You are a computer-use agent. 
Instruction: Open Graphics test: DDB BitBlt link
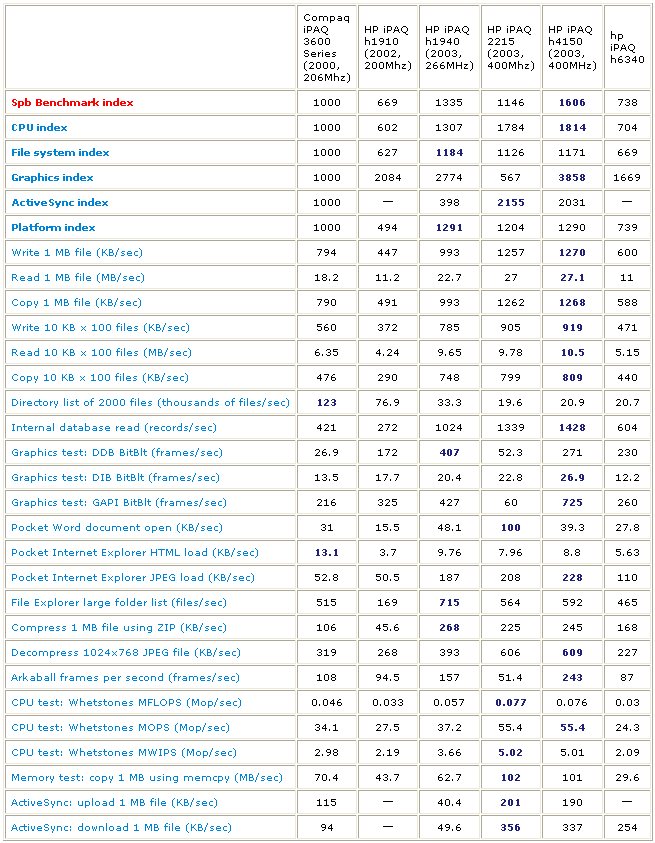click(x=117, y=453)
